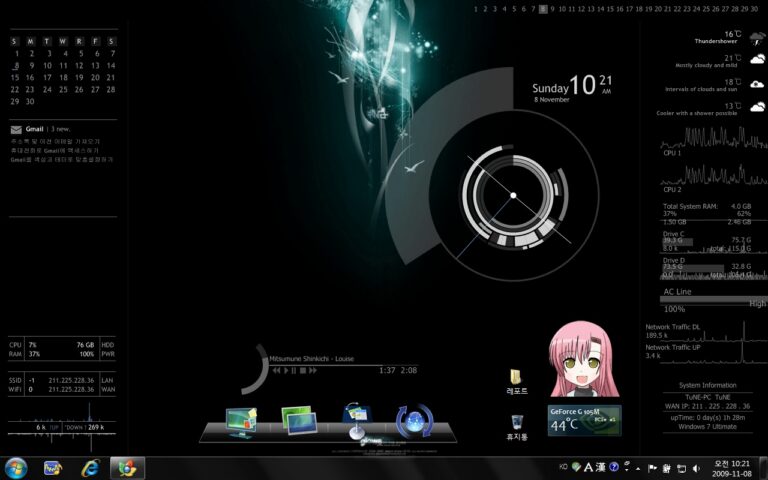The width and height of the screenshot is (768, 480).
Task: Click the Show desktop strip
Action: point(763,468)
